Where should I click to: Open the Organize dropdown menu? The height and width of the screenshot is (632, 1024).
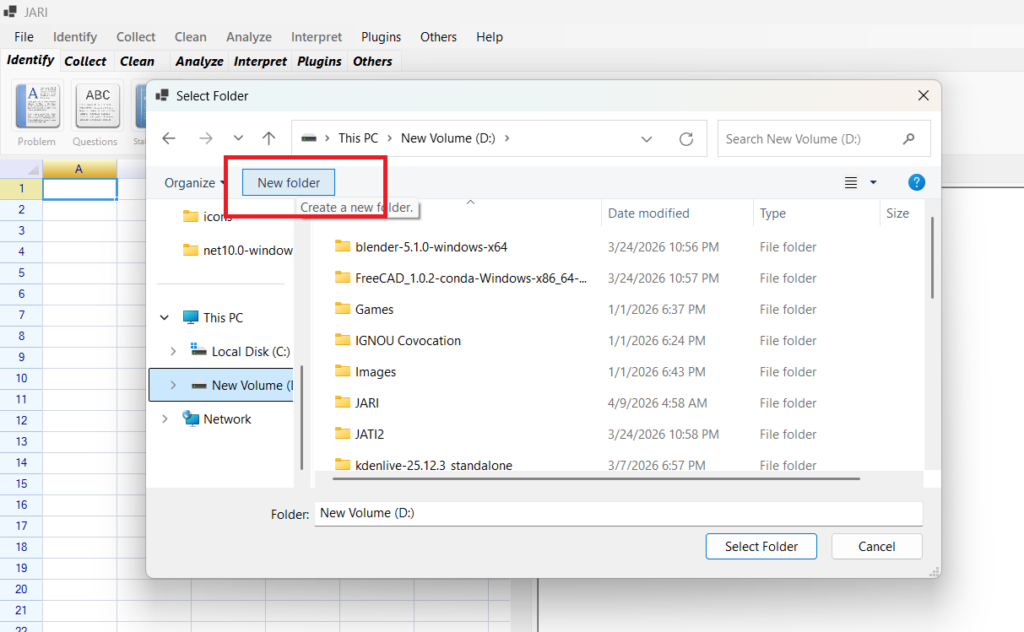[x=194, y=183]
